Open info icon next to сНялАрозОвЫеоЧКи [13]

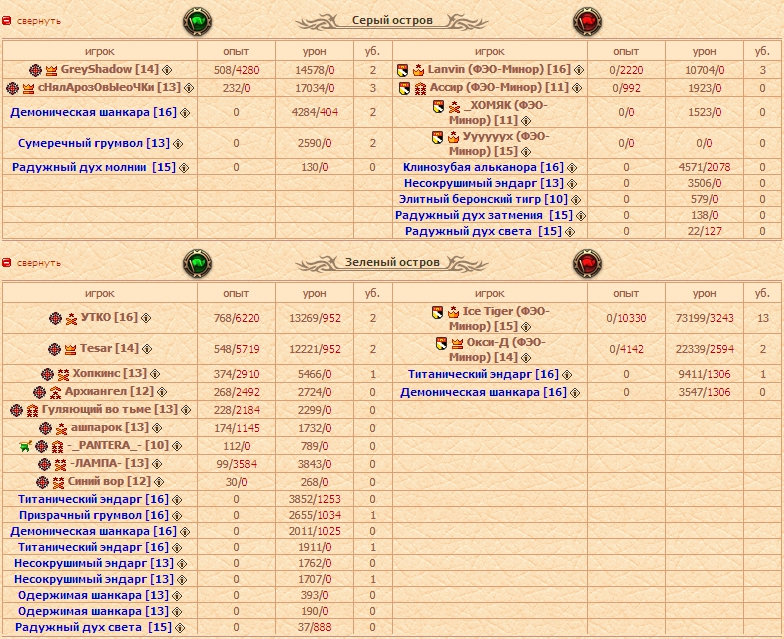click(189, 88)
